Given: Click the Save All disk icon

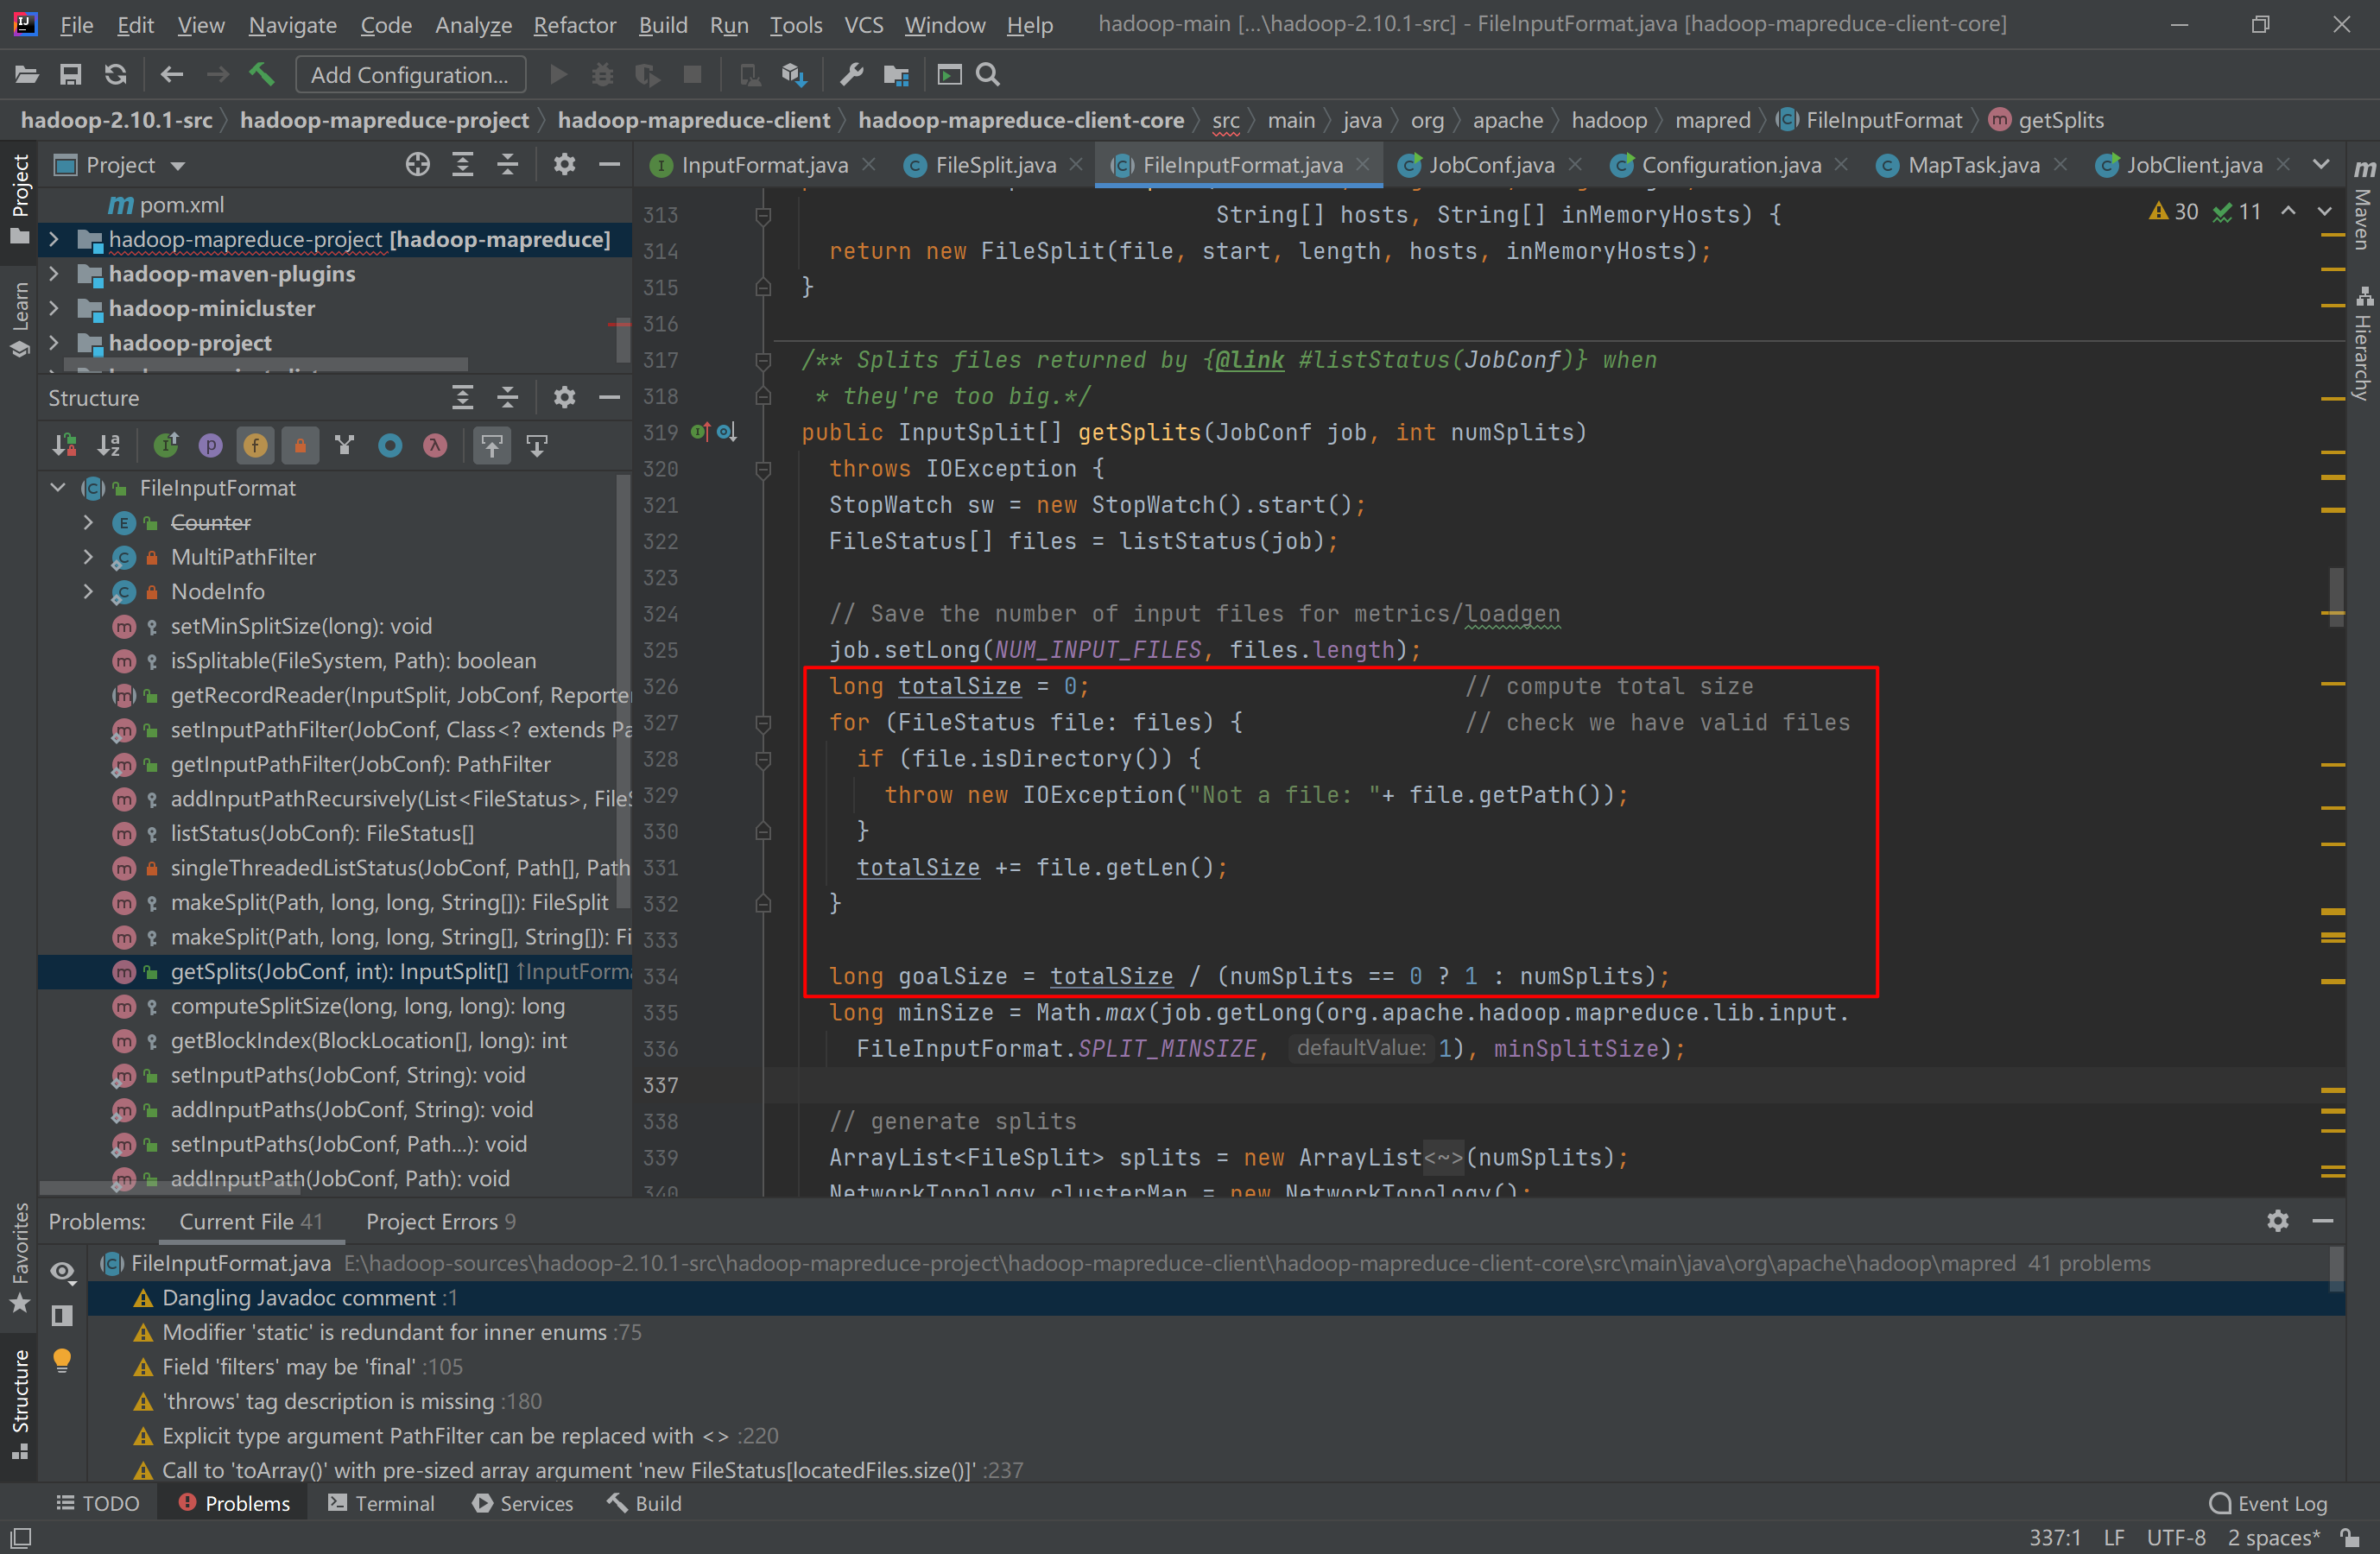Looking at the screenshot, I should 70,74.
